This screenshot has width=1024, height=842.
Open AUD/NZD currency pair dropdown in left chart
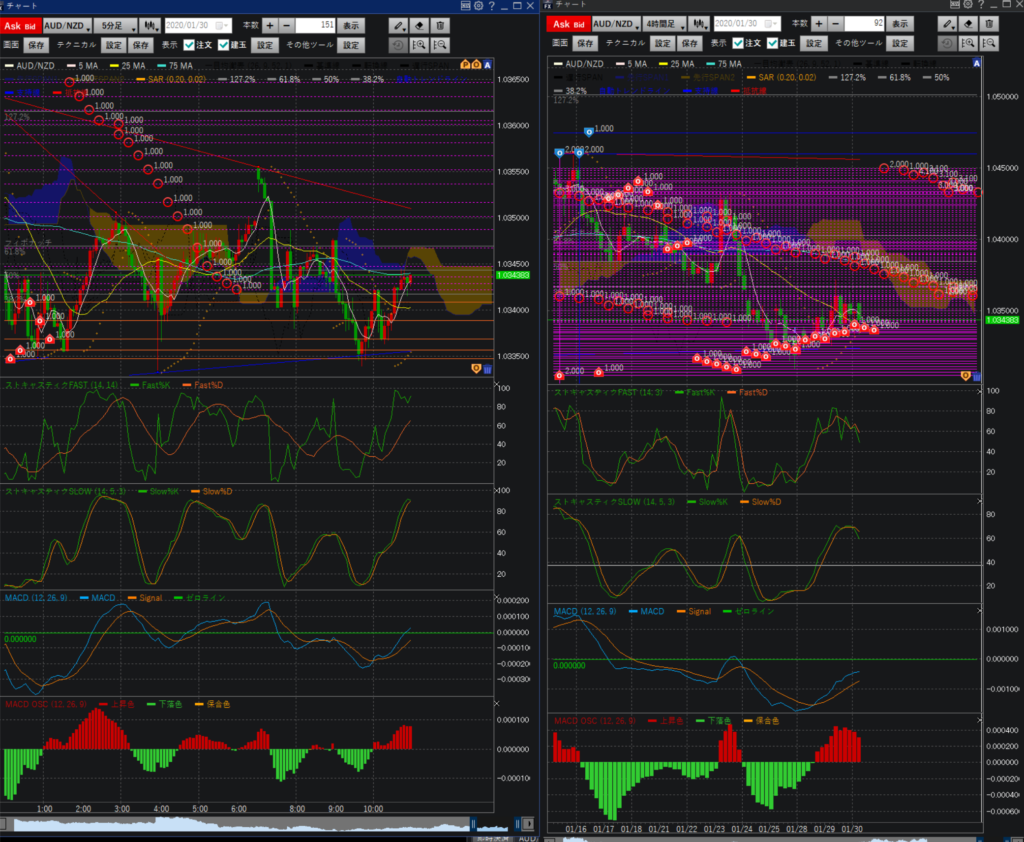pos(68,24)
